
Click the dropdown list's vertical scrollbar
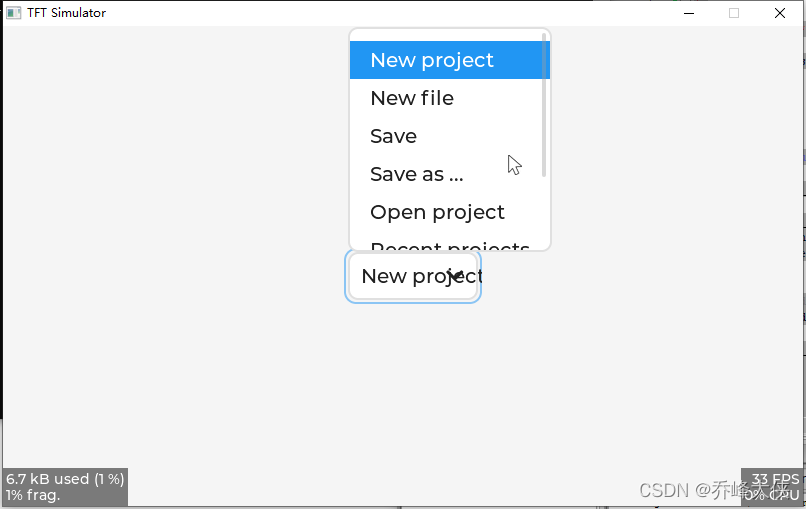click(544, 105)
